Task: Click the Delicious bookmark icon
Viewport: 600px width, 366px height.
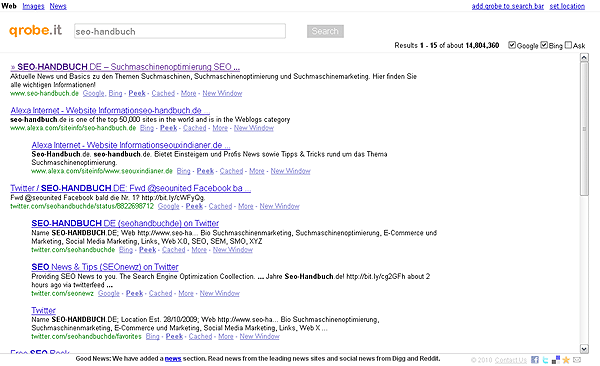Action: 556,360
